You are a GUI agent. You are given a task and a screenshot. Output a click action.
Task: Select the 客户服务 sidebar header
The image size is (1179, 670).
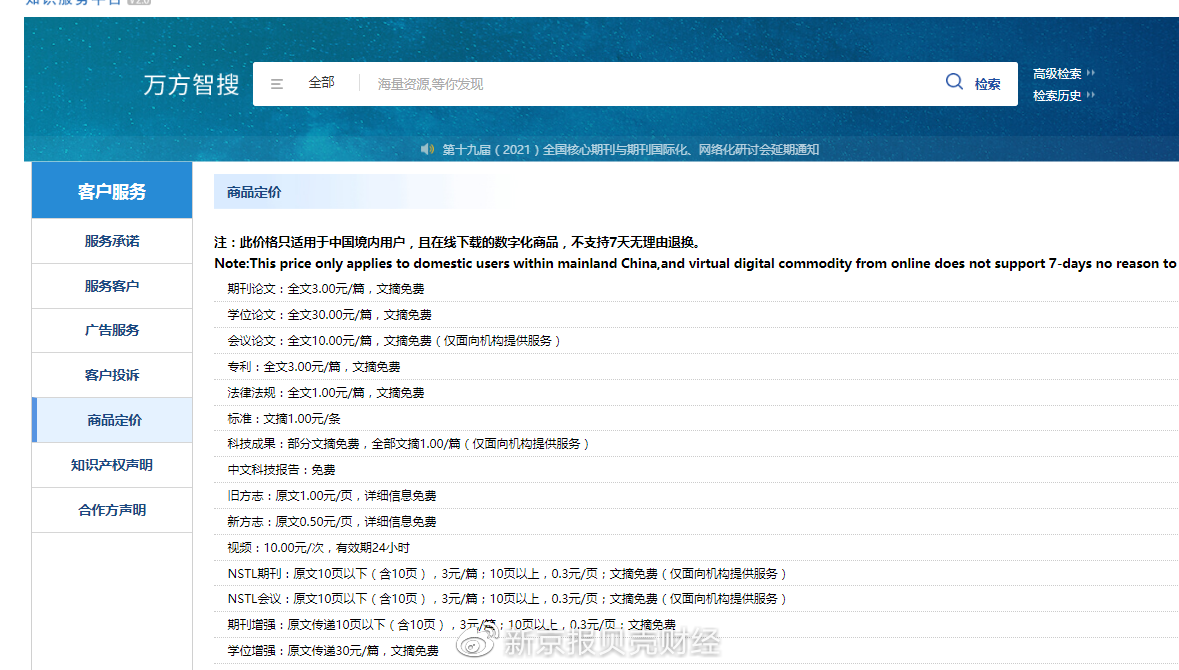tap(112, 191)
